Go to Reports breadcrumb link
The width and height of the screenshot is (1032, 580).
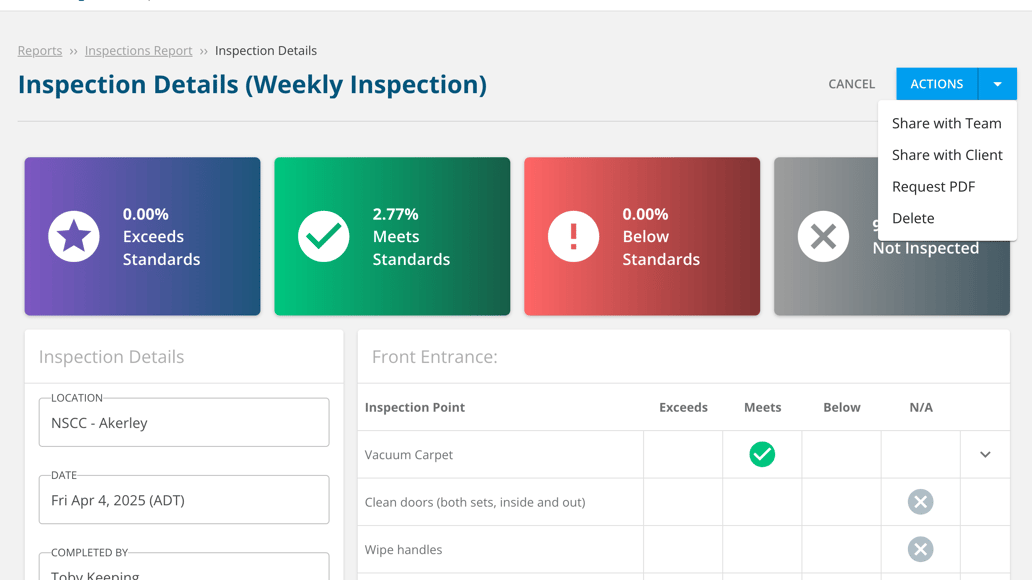pyautogui.click(x=40, y=51)
